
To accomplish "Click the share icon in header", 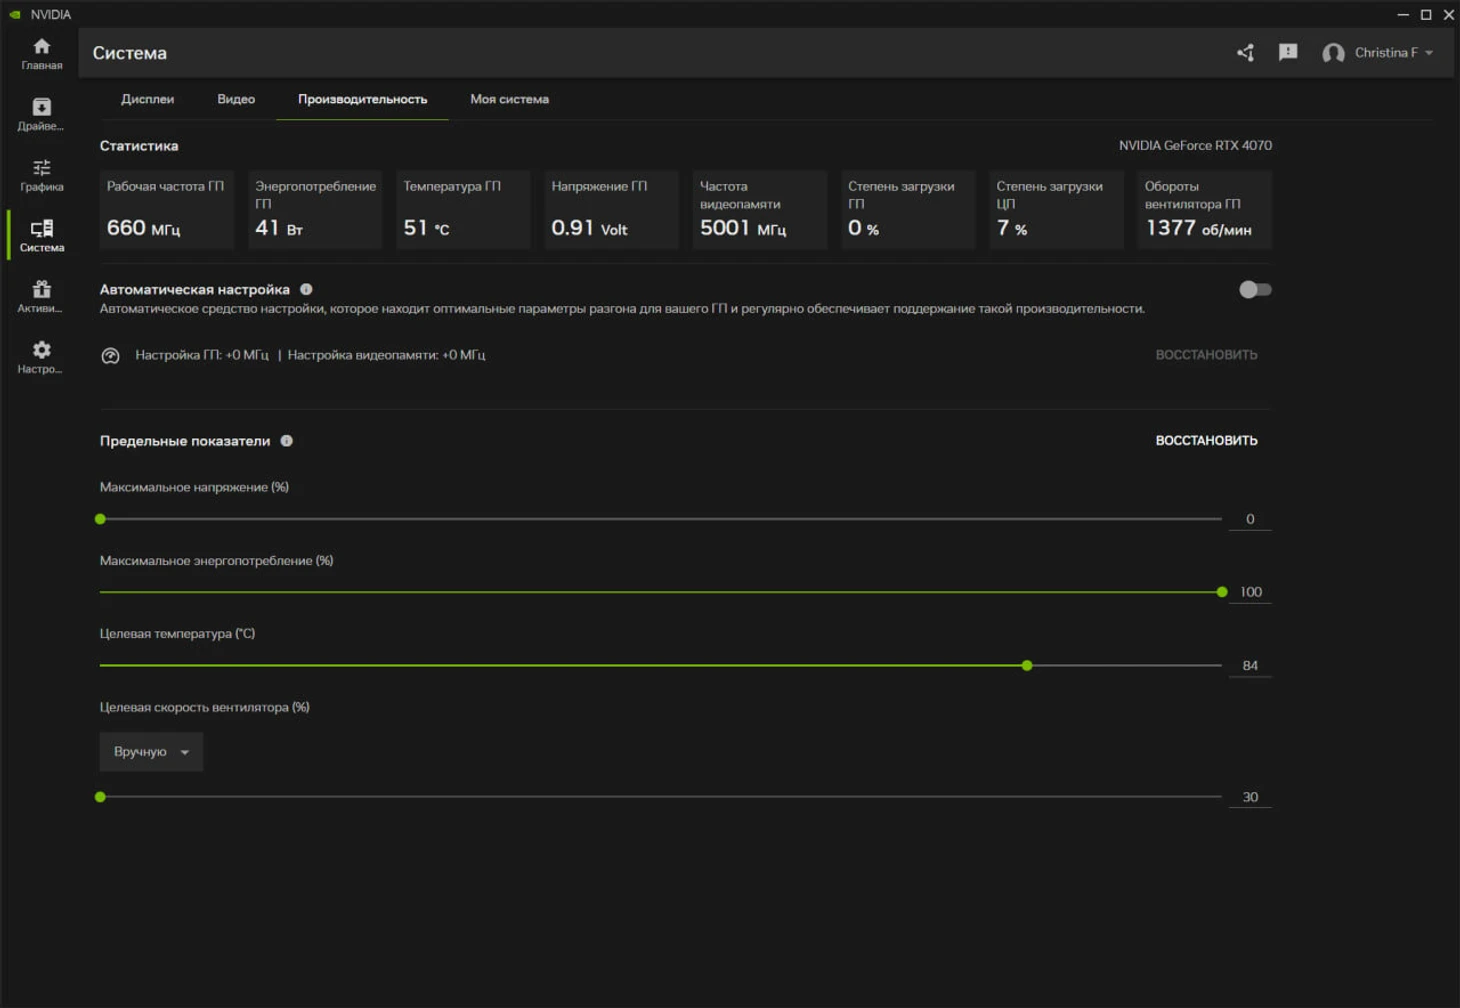I will [1245, 53].
